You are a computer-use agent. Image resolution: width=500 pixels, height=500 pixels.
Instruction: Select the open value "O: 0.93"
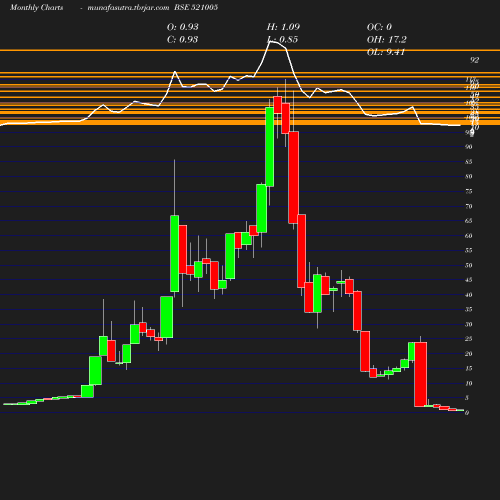pyautogui.click(x=183, y=27)
